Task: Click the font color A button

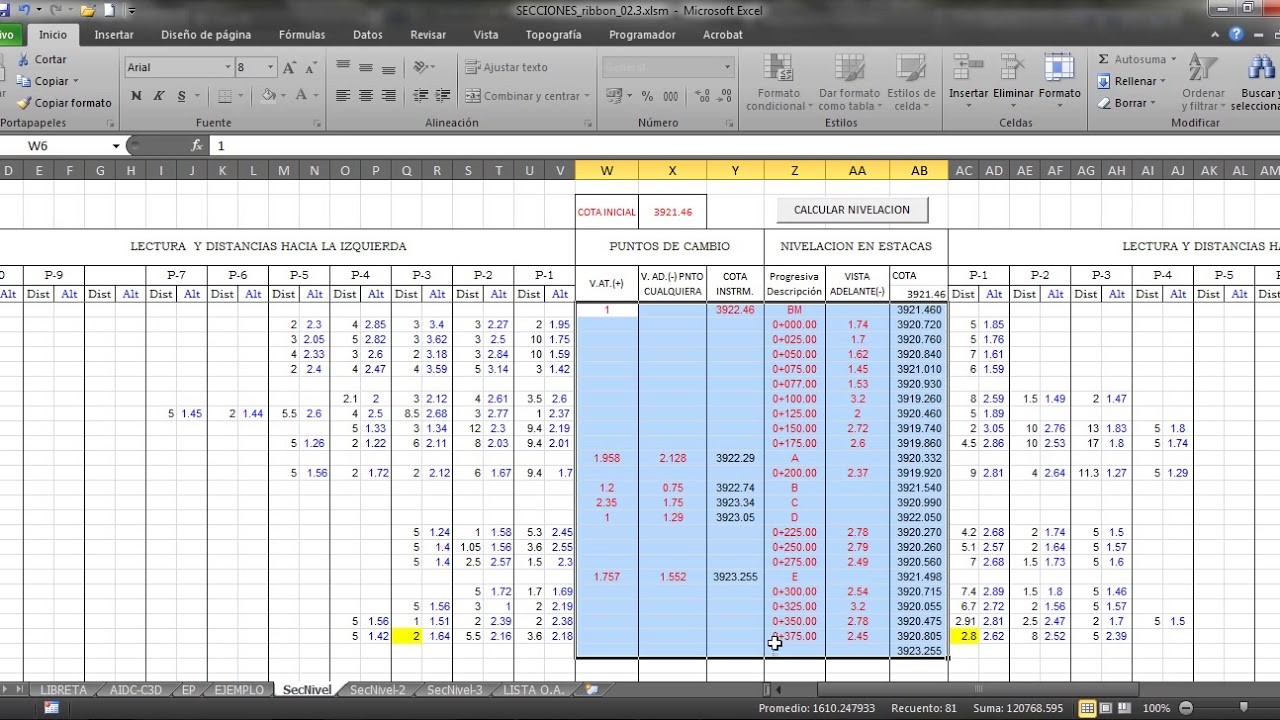Action: (300, 96)
